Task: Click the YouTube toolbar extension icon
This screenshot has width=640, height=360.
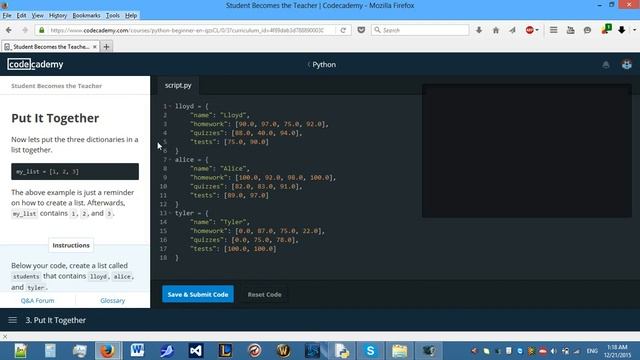Action: pyautogui.click(x=571, y=30)
